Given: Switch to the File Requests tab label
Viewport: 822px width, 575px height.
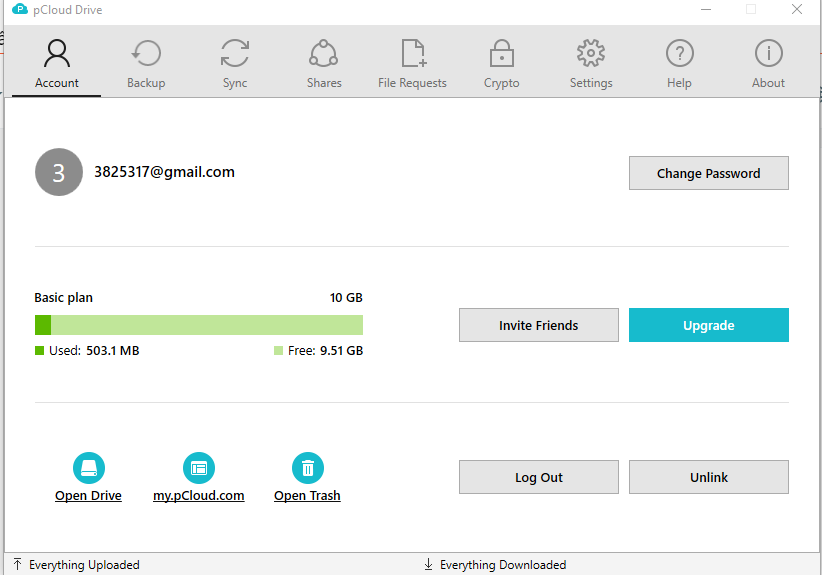Looking at the screenshot, I should coord(413,83).
